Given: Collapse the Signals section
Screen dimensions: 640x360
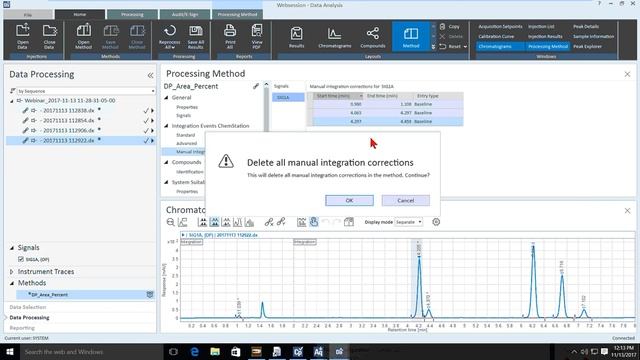Looking at the screenshot, I should 12,248.
